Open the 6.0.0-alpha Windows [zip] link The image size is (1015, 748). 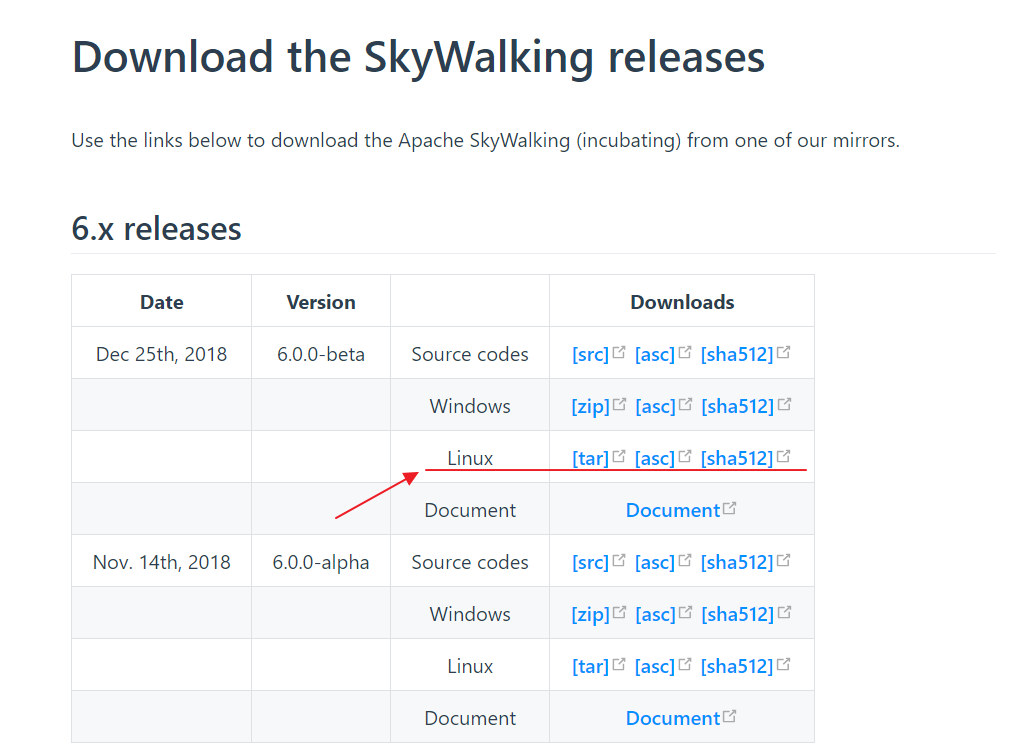tap(590, 614)
